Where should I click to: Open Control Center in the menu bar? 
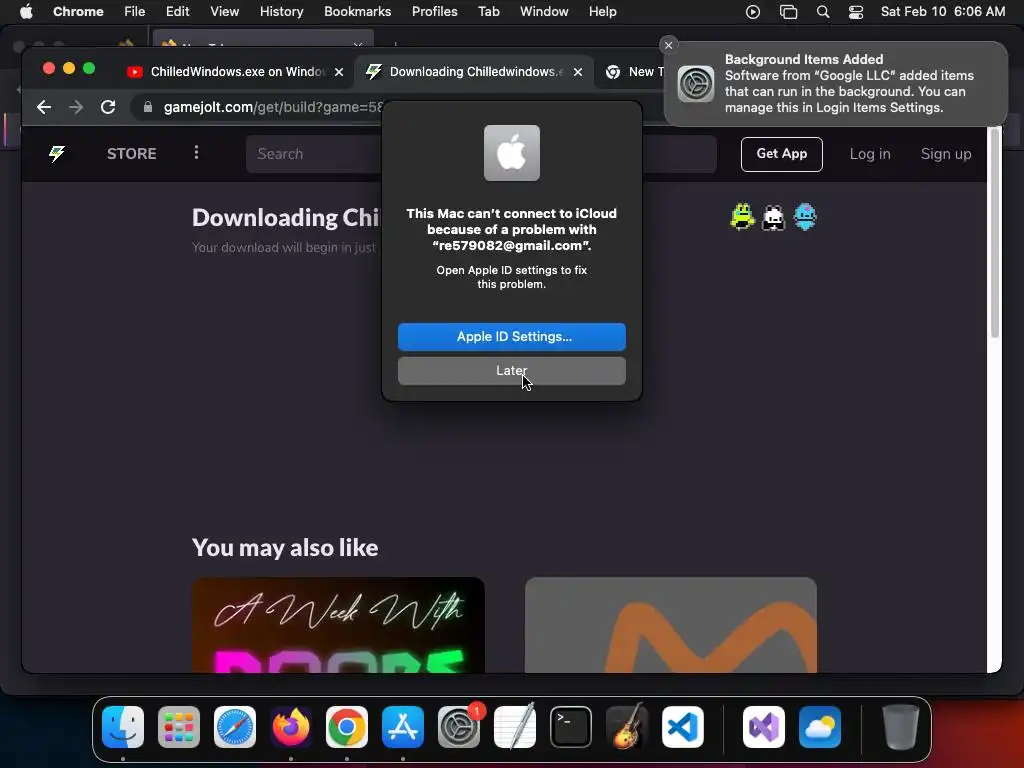[x=856, y=12]
